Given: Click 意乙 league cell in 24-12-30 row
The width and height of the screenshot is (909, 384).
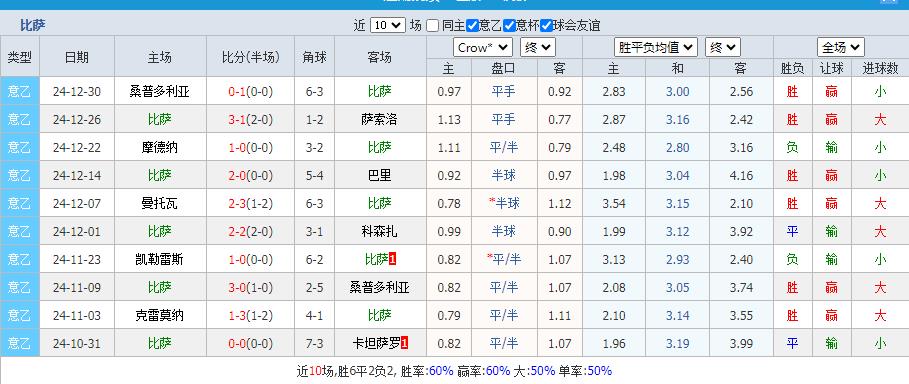Looking at the screenshot, I should coord(20,92).
